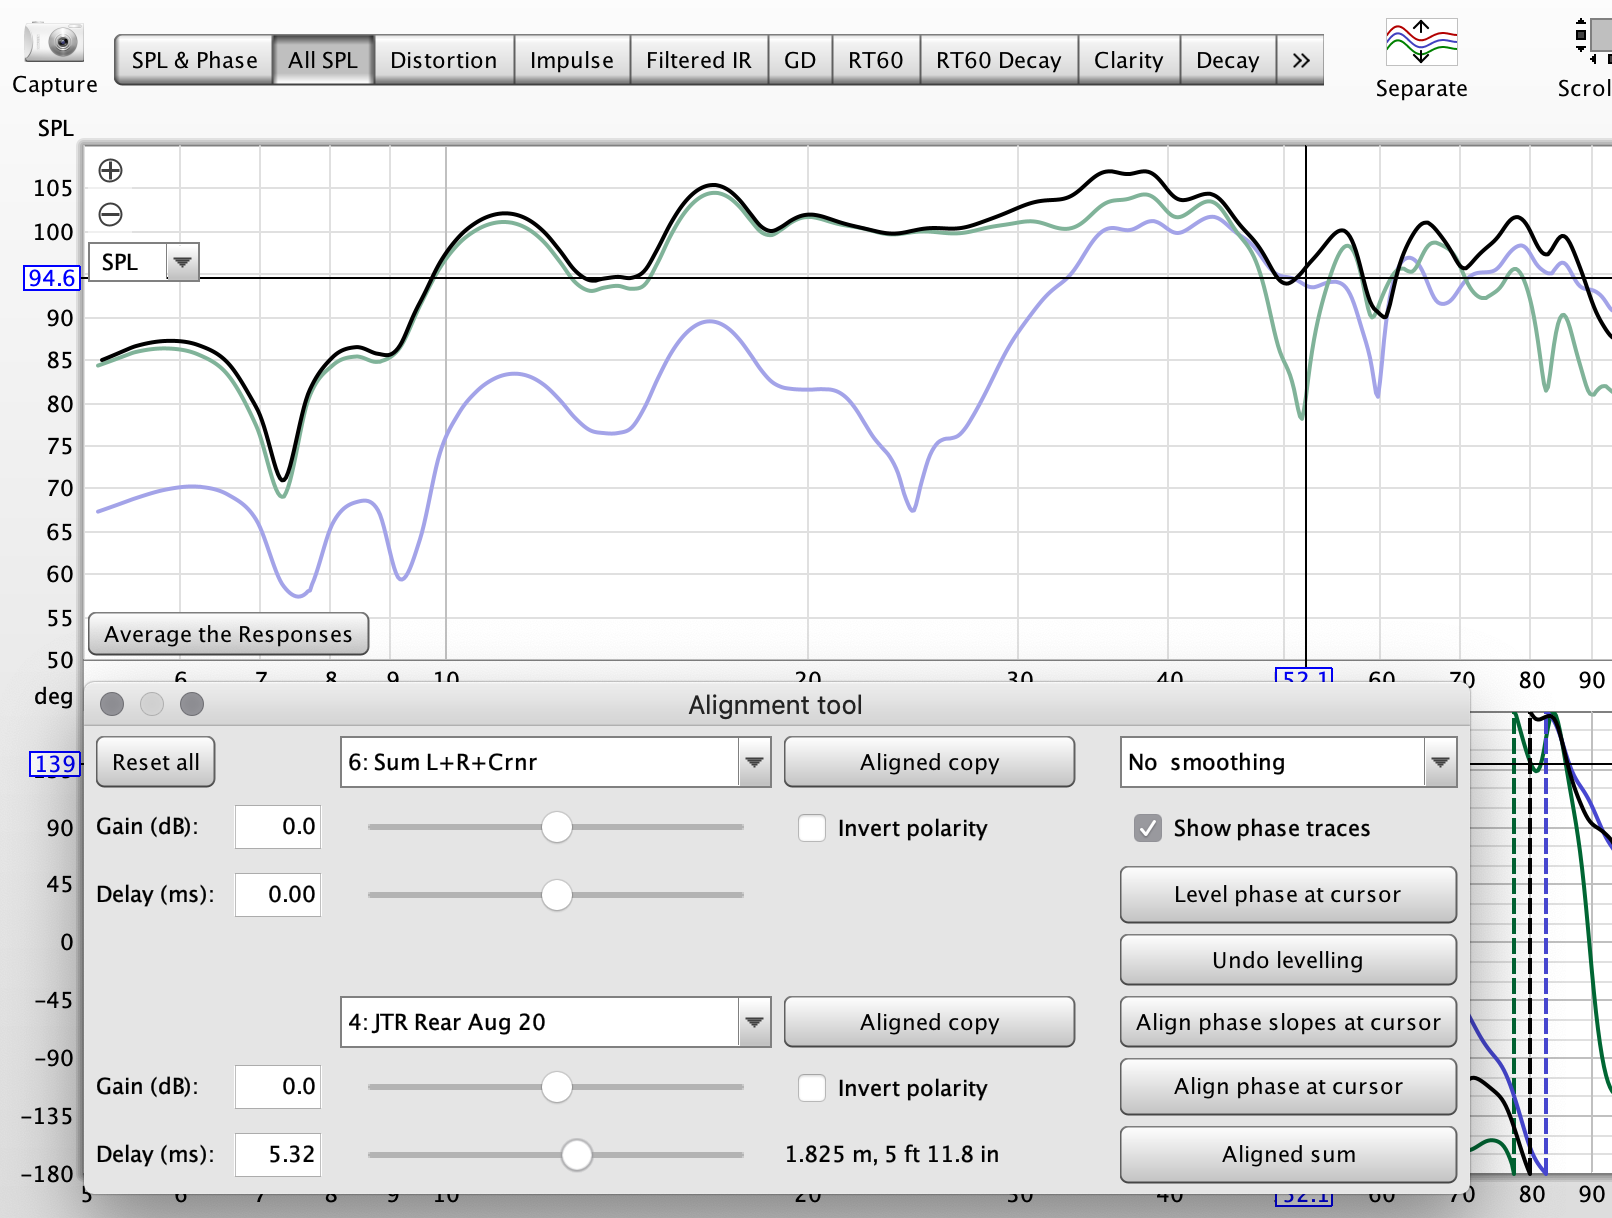
Task: Switch to the RT60 Decay tab
Action: click(999, 60)
